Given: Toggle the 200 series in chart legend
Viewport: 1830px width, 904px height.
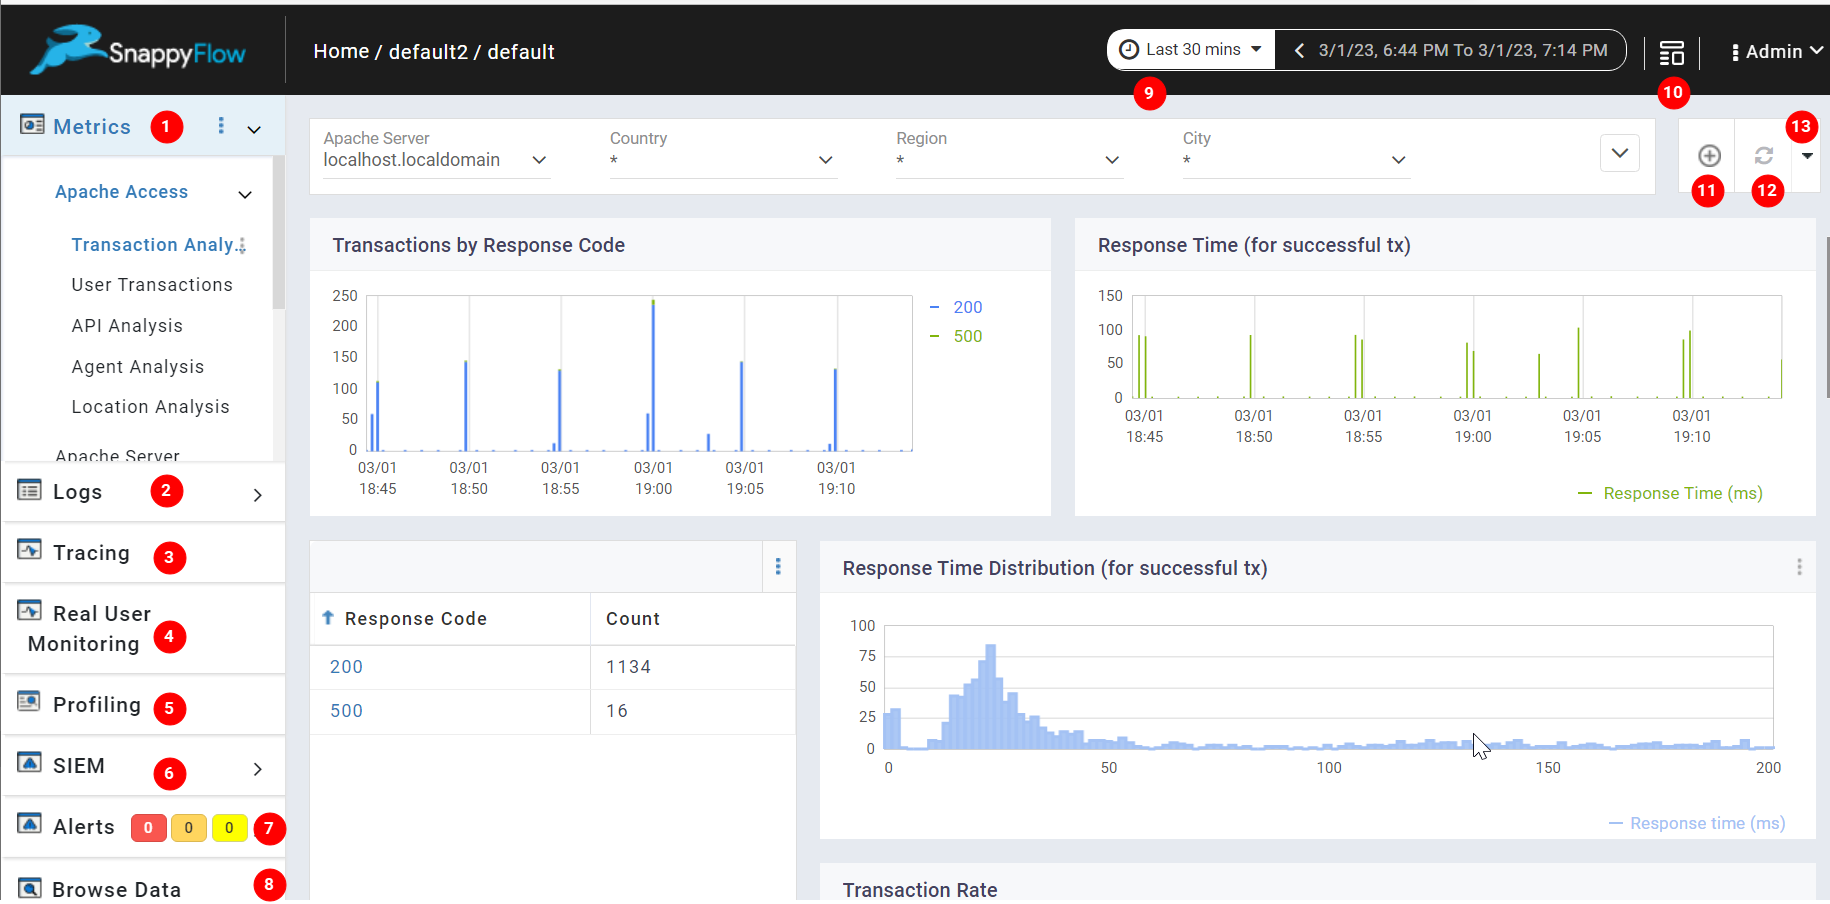Looking at the screenshot, I should click(x=966, y=307).
